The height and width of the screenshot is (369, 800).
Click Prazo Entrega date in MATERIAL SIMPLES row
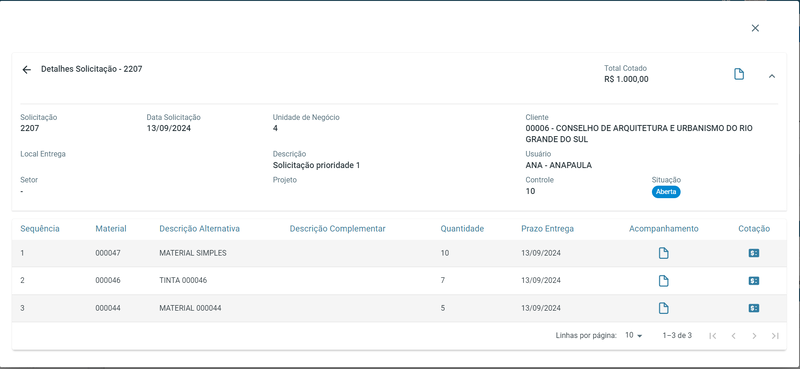coord(541,253)
